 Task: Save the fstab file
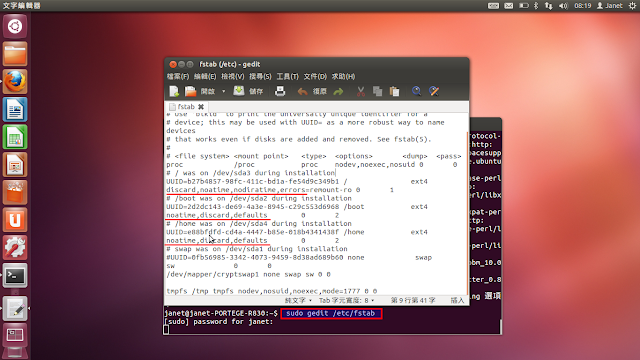[239, 91]
